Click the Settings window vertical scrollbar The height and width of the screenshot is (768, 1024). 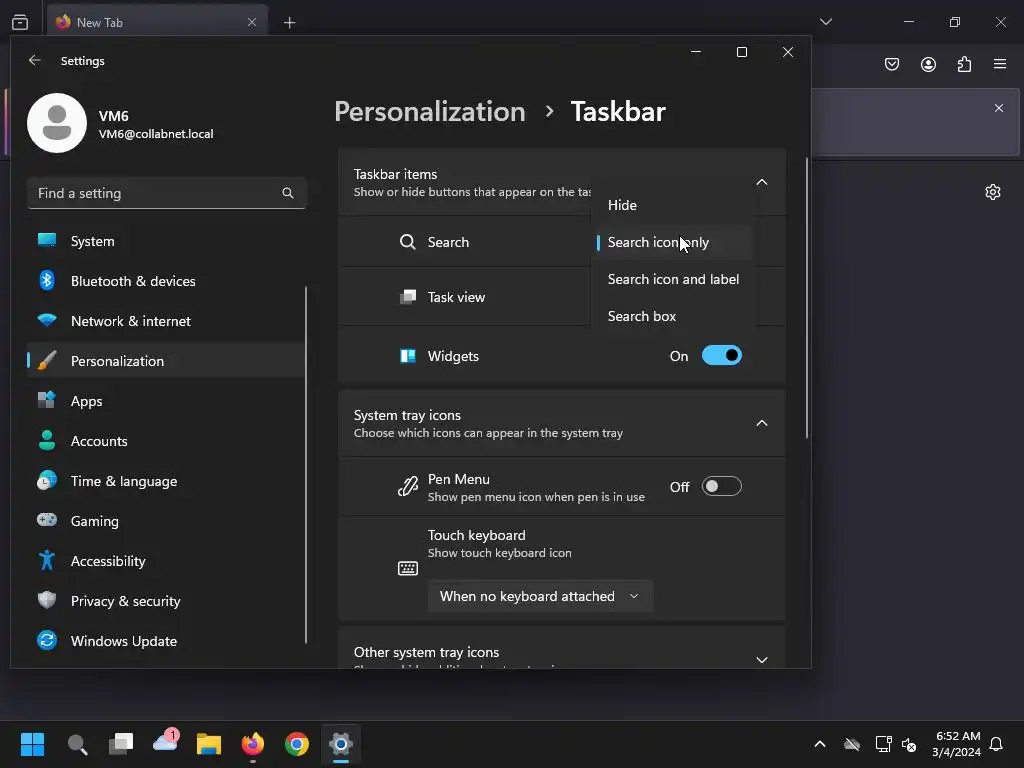(807, 298)
